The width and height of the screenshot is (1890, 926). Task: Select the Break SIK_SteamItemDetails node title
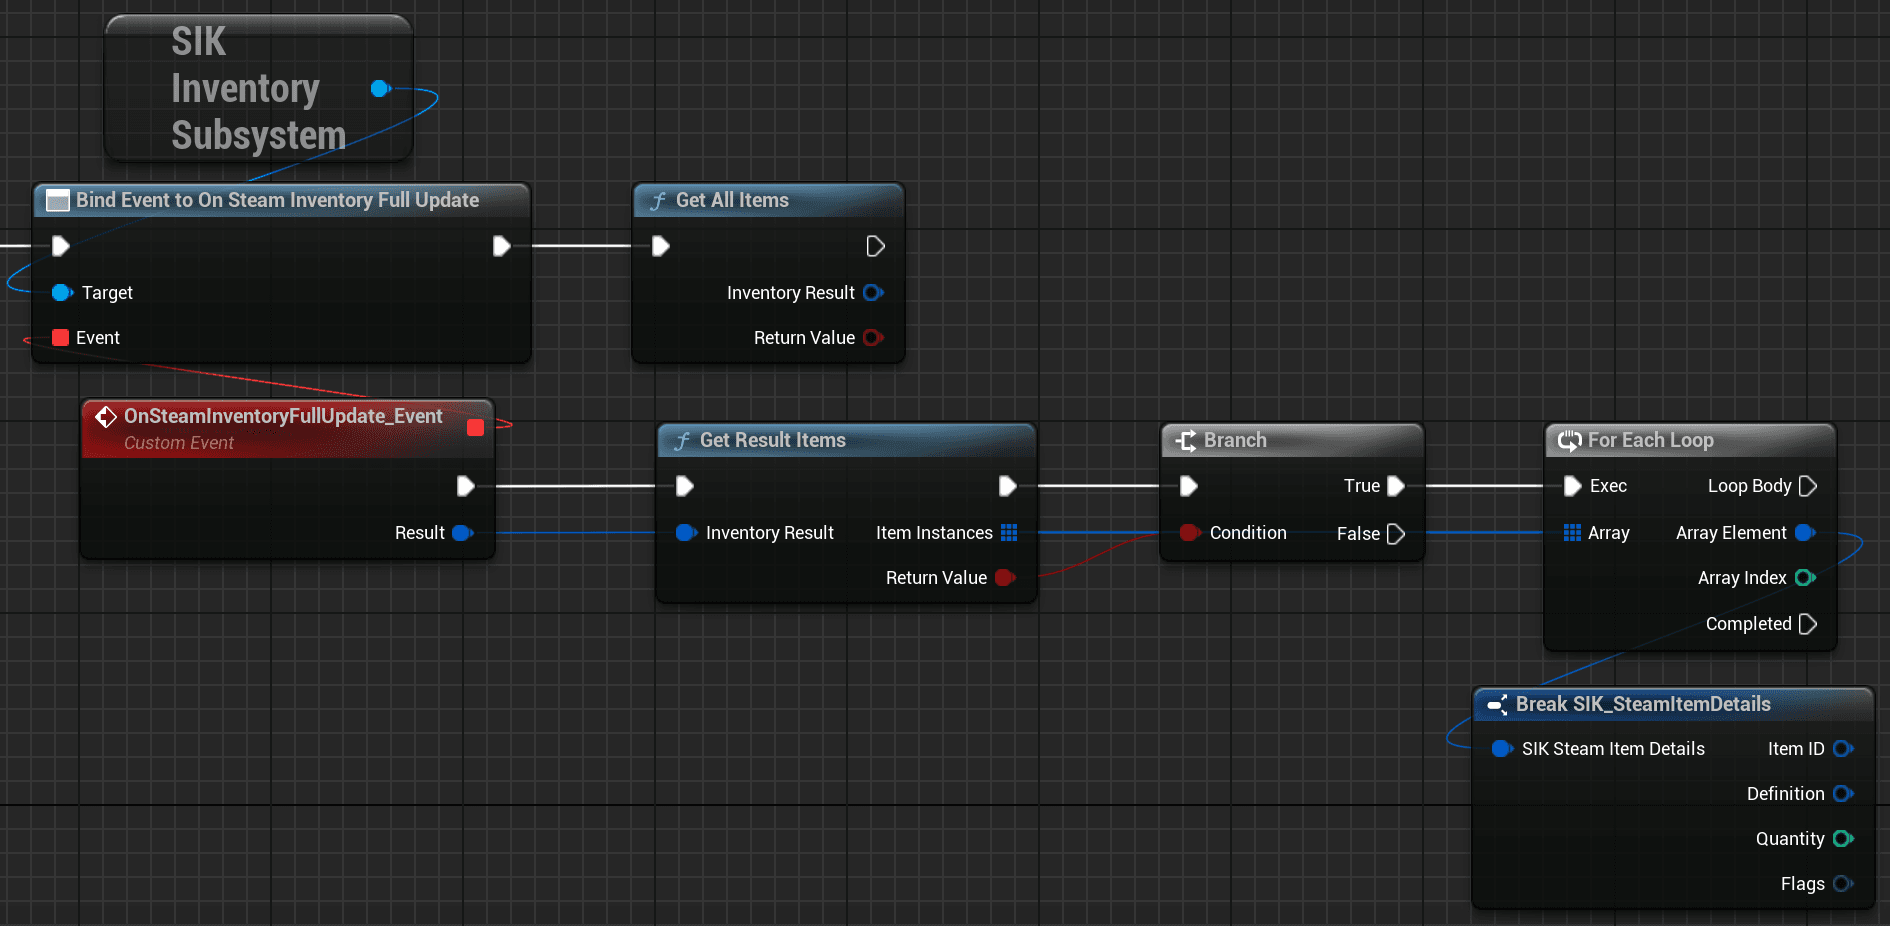[1643, 704]
